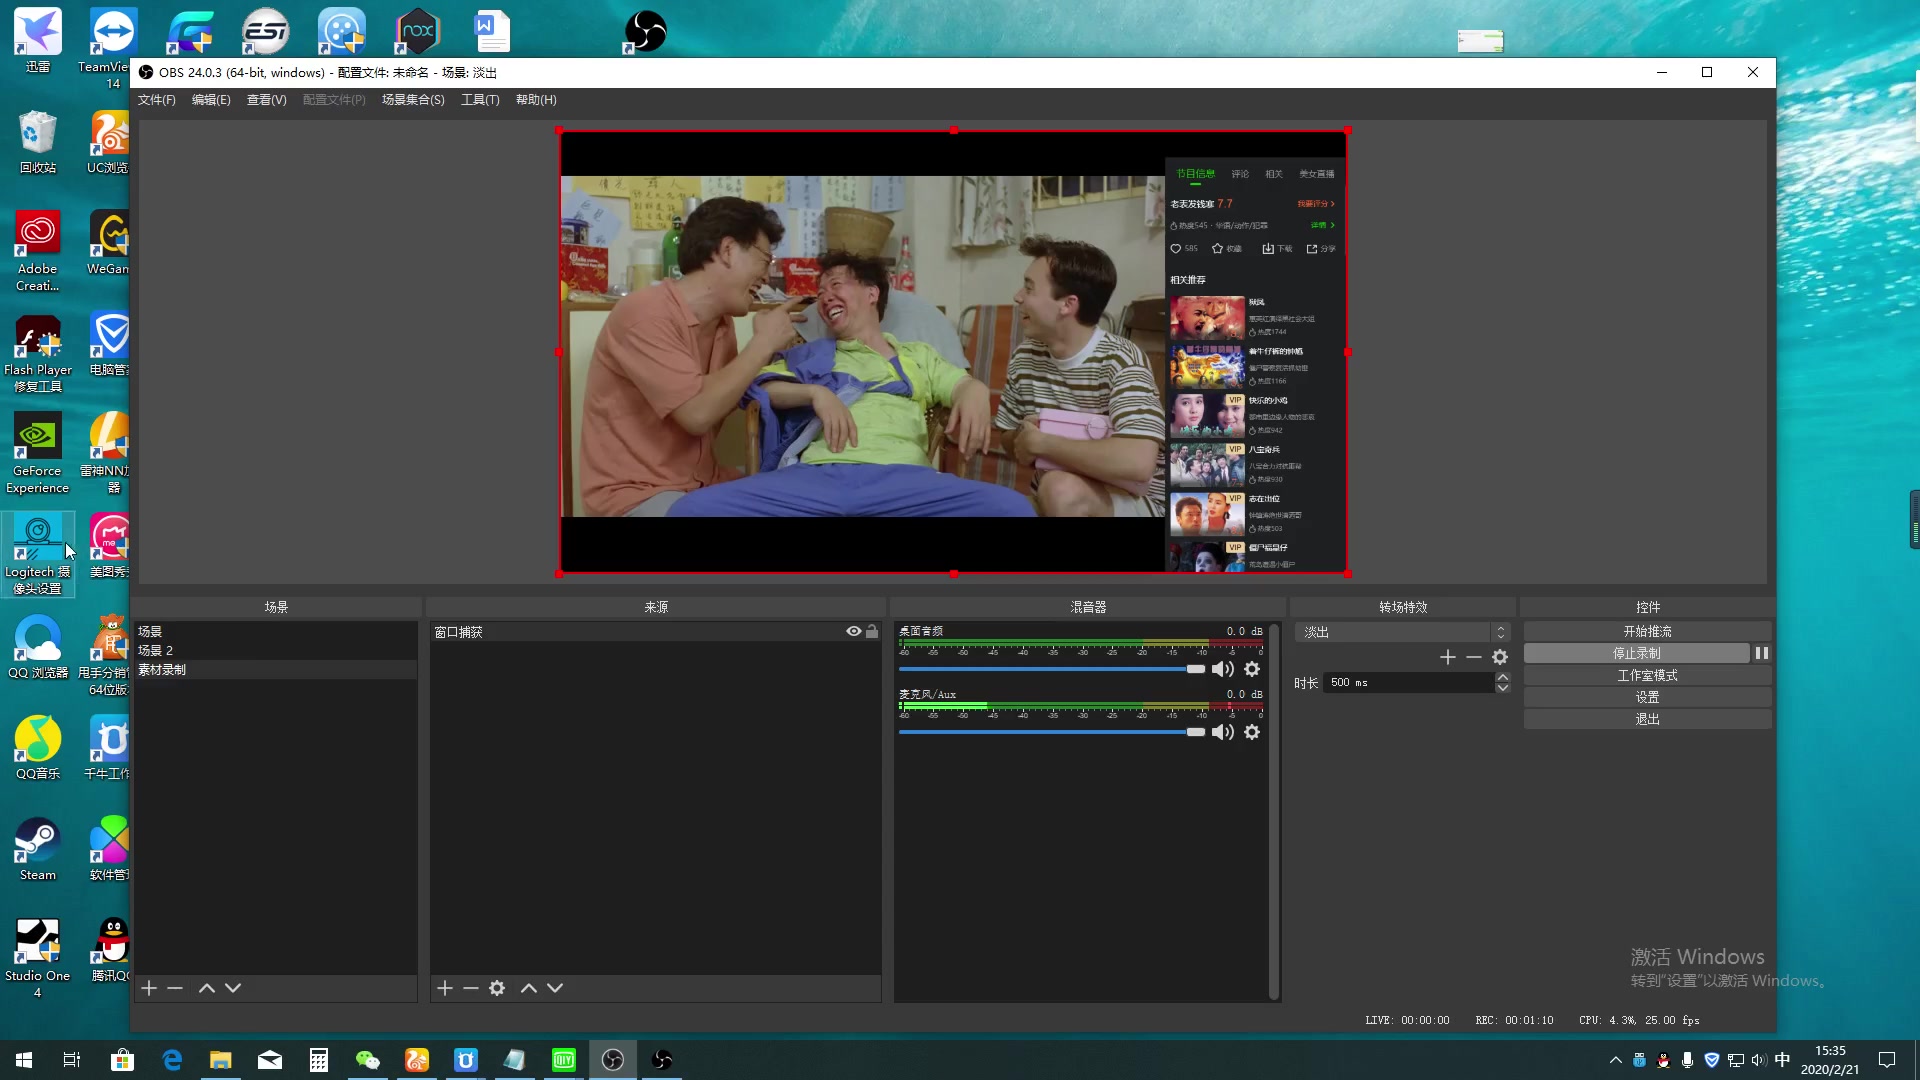Remove selected source with minus icon

[x=471, y=988]
